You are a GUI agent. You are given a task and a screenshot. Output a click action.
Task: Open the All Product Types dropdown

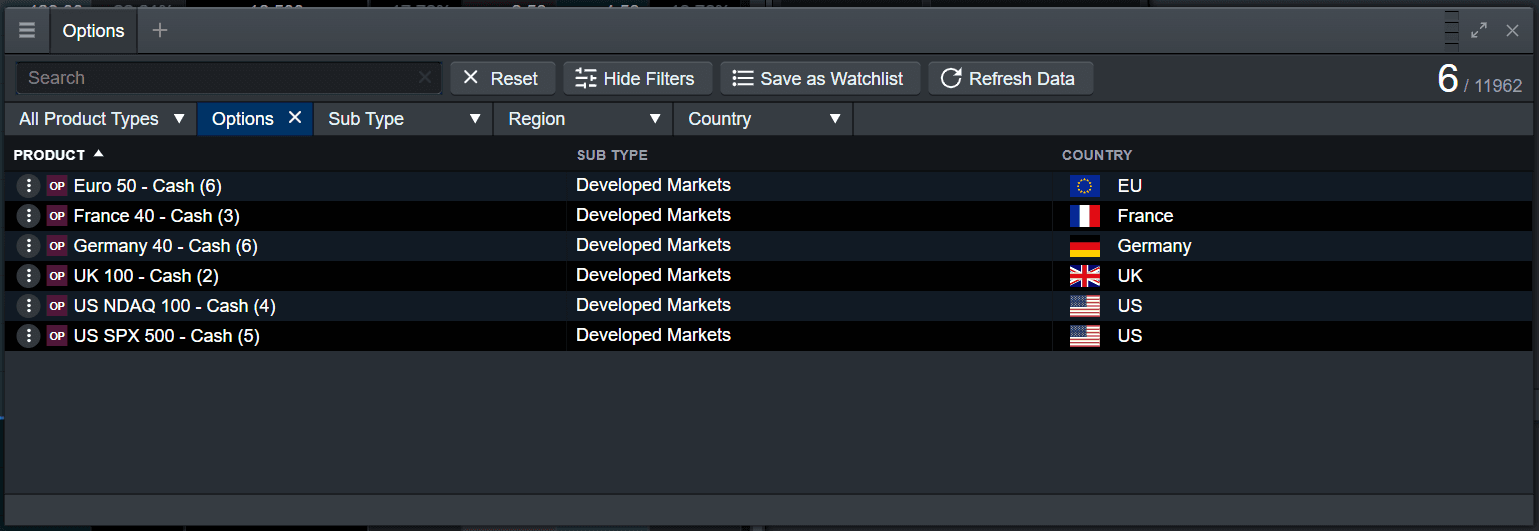pyautogui.click(x=101, y=119)
